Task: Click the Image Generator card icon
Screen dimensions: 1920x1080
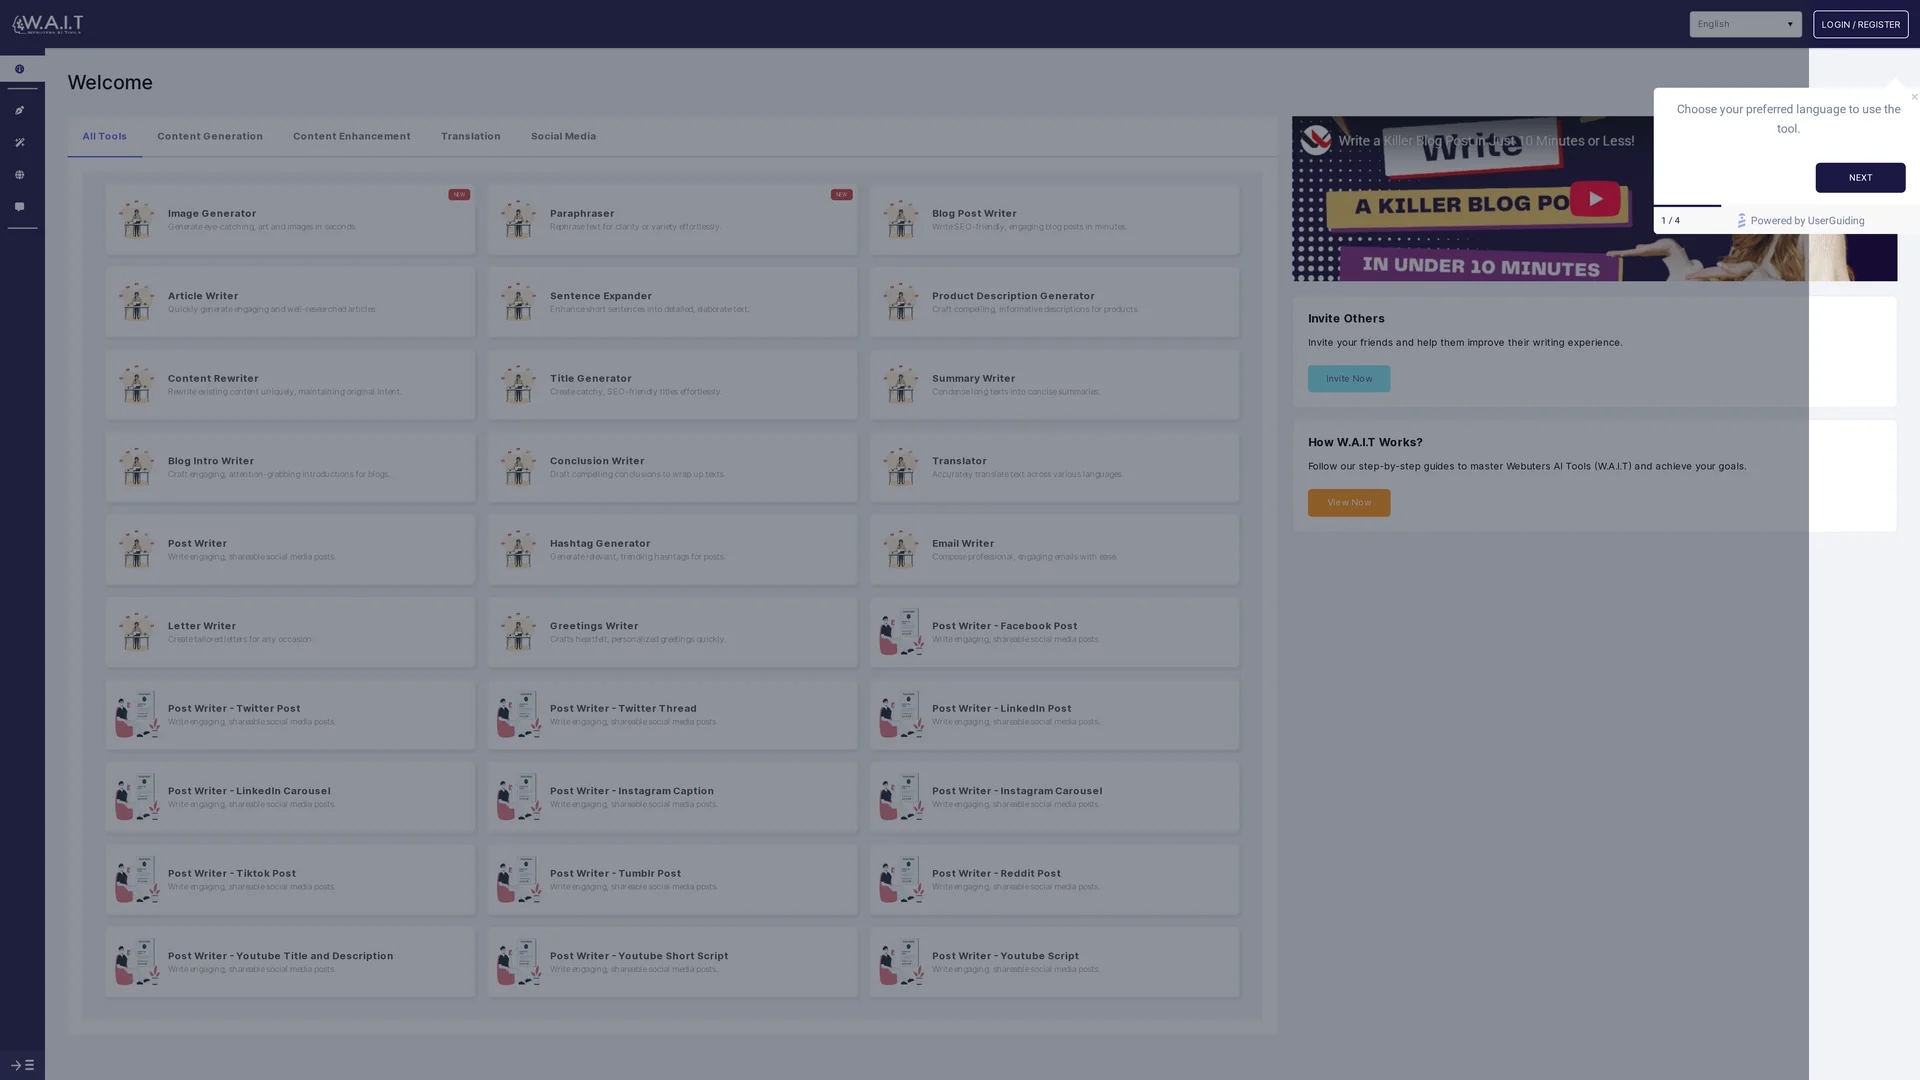Action: pyautogui.click(x=136, y=219)
